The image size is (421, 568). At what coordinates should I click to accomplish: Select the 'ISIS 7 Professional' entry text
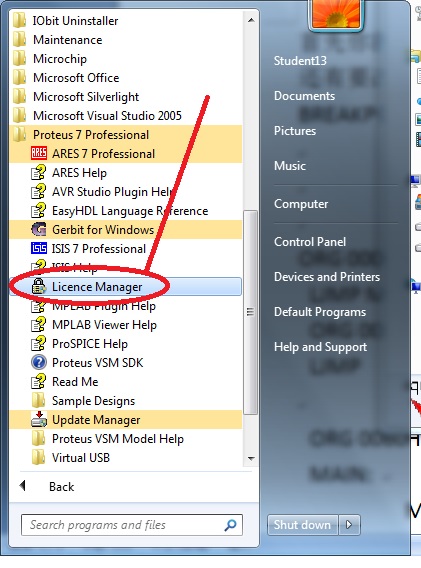pyautogui.click(x=99, y=249)
